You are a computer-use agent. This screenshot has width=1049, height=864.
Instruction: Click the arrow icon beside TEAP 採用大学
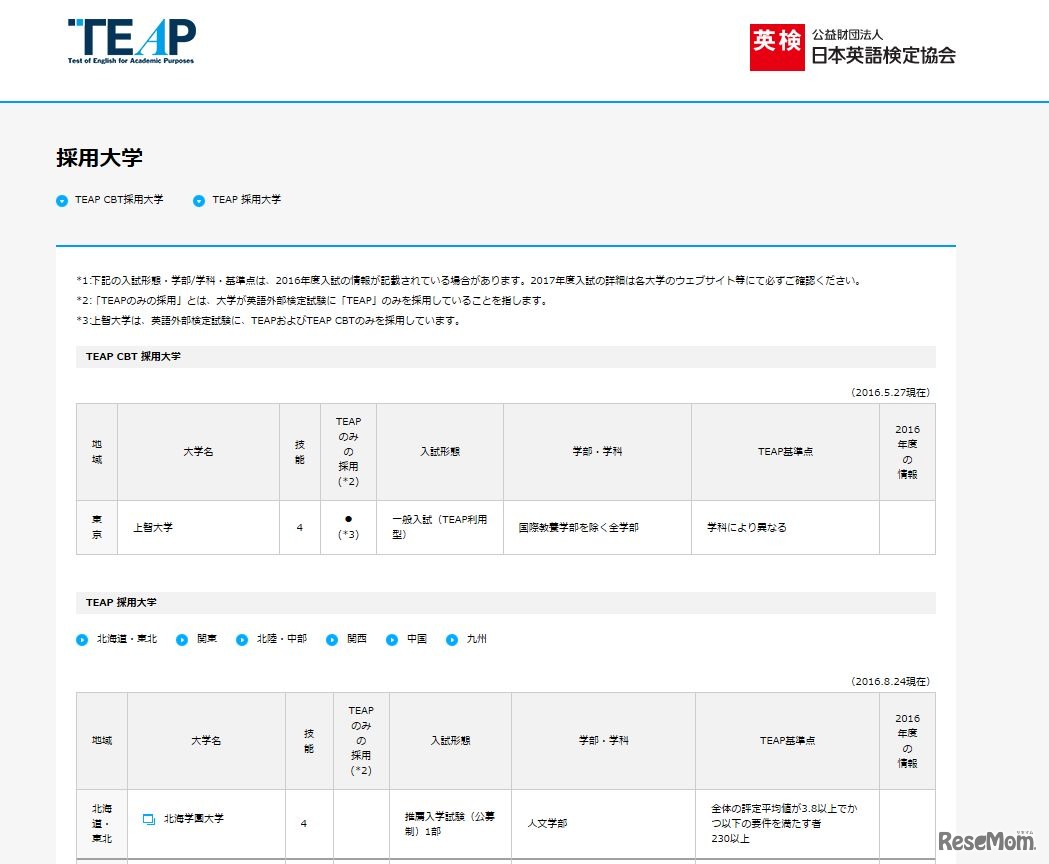(198, 200)
